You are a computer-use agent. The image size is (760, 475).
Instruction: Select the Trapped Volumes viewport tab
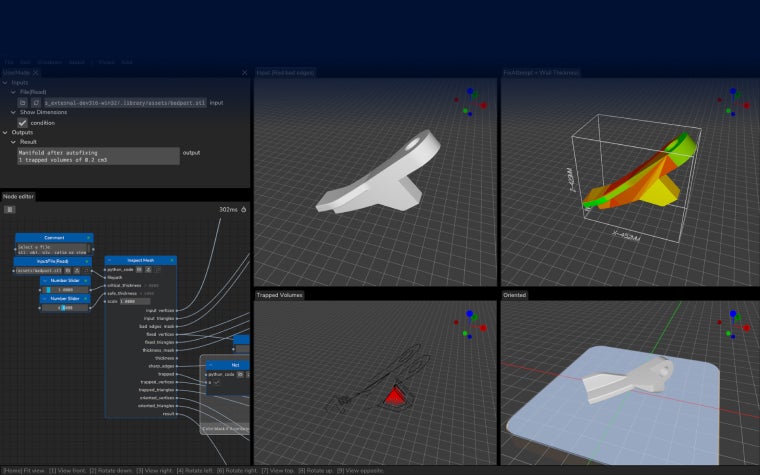[x=280, y=295]
